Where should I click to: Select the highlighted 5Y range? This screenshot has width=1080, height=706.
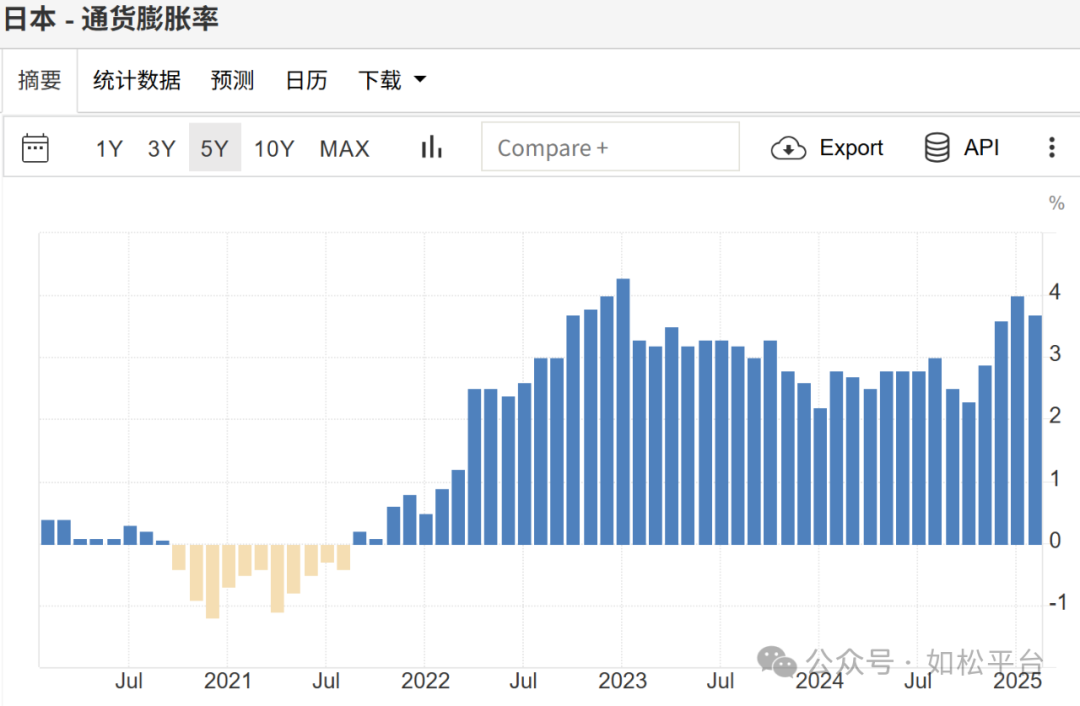point(215,147)
